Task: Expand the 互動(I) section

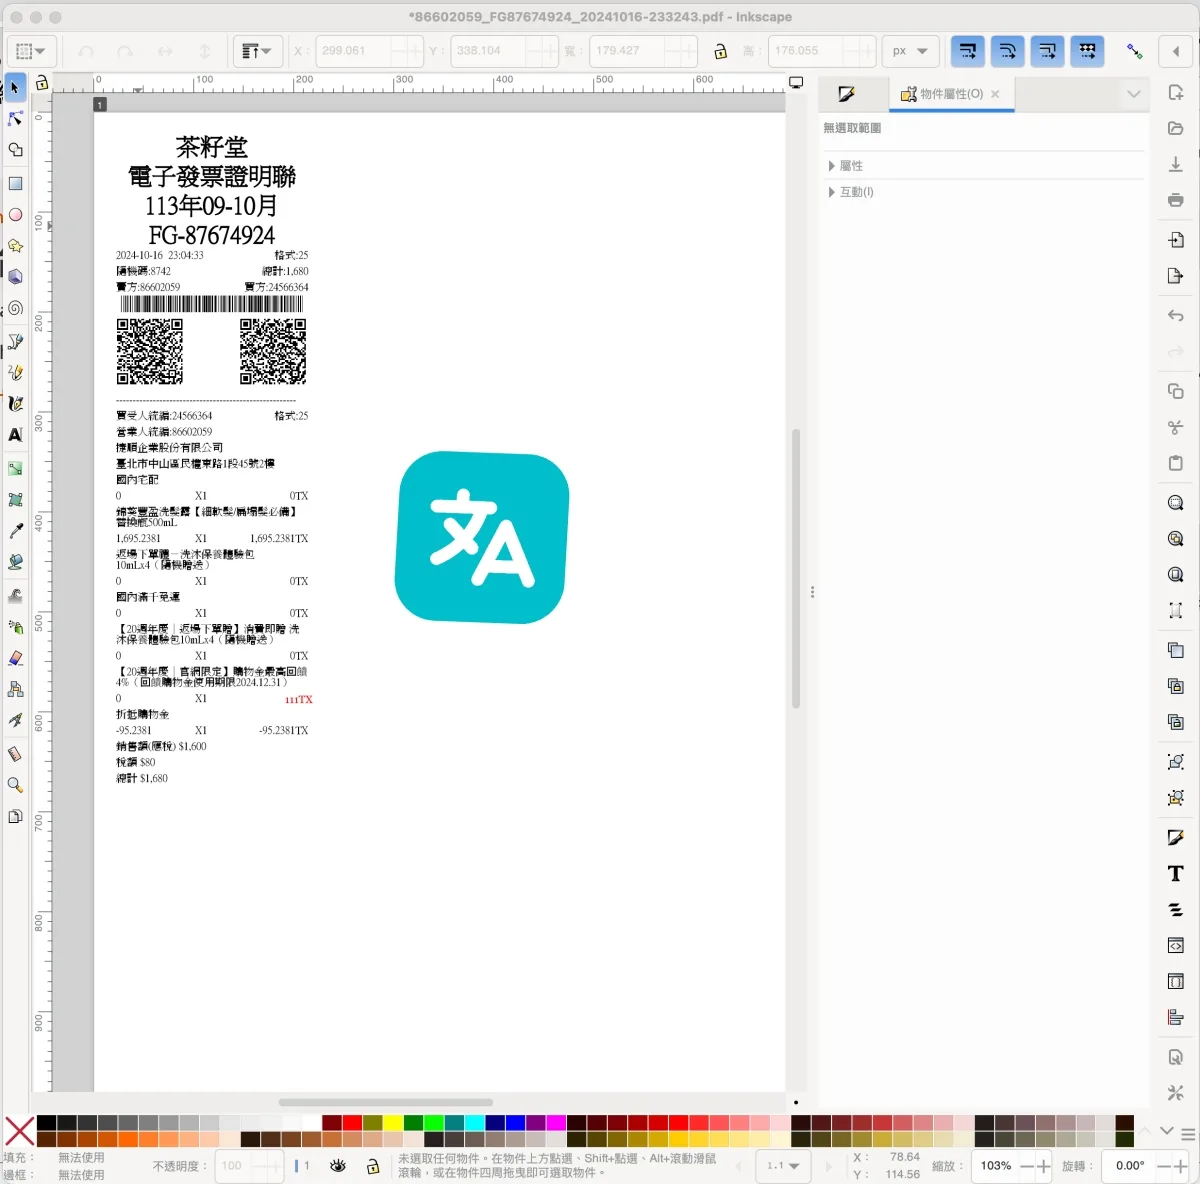Action: 856,192
